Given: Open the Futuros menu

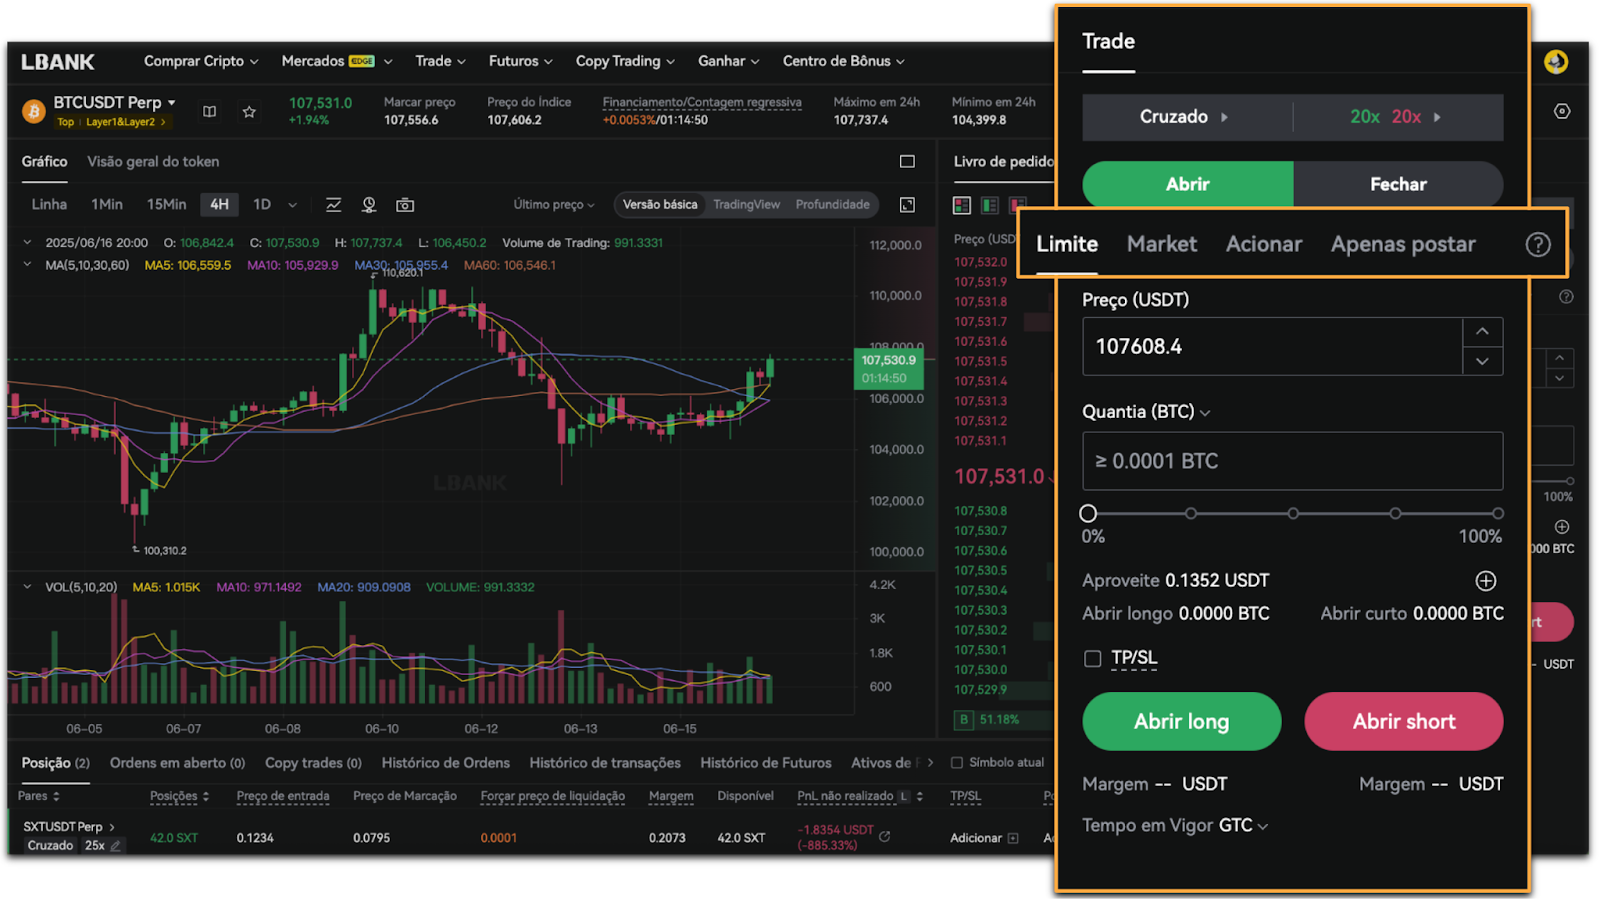Looking at the screenshot, I should 520,61.
